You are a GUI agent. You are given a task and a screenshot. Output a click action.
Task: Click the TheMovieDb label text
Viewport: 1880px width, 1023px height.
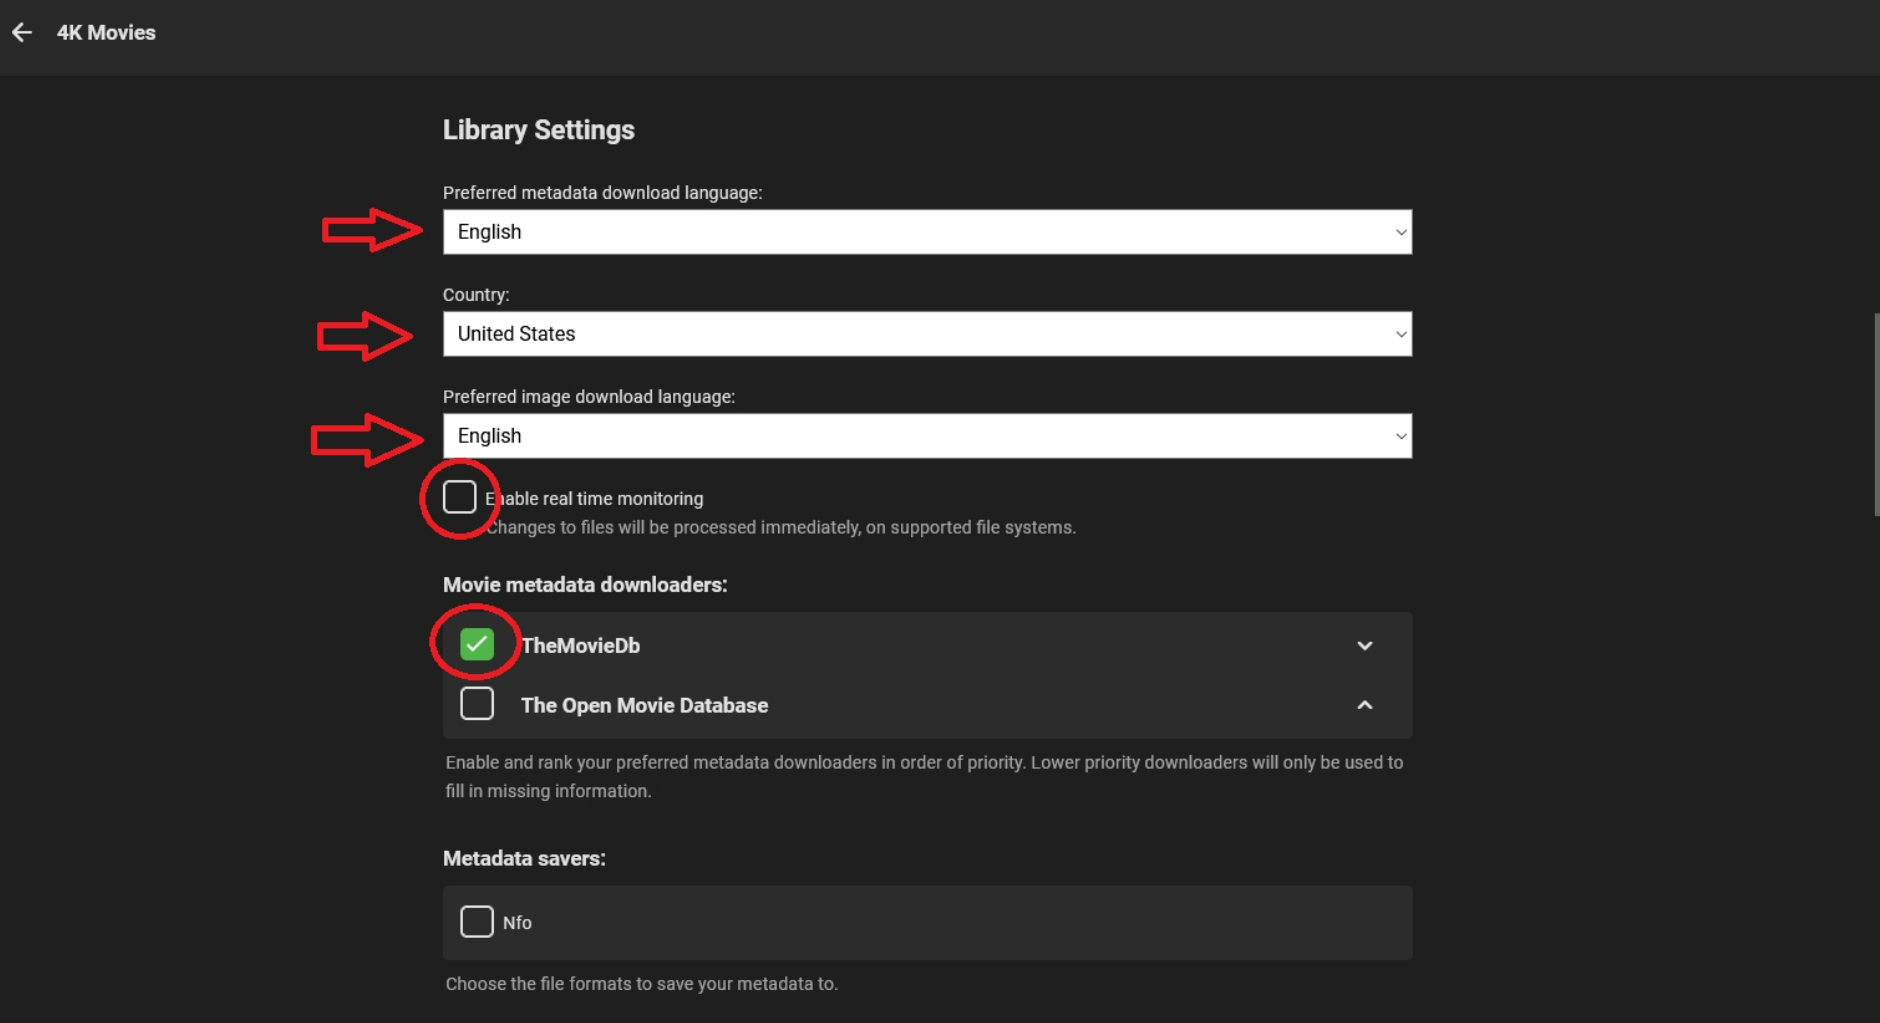coord(580,646)
